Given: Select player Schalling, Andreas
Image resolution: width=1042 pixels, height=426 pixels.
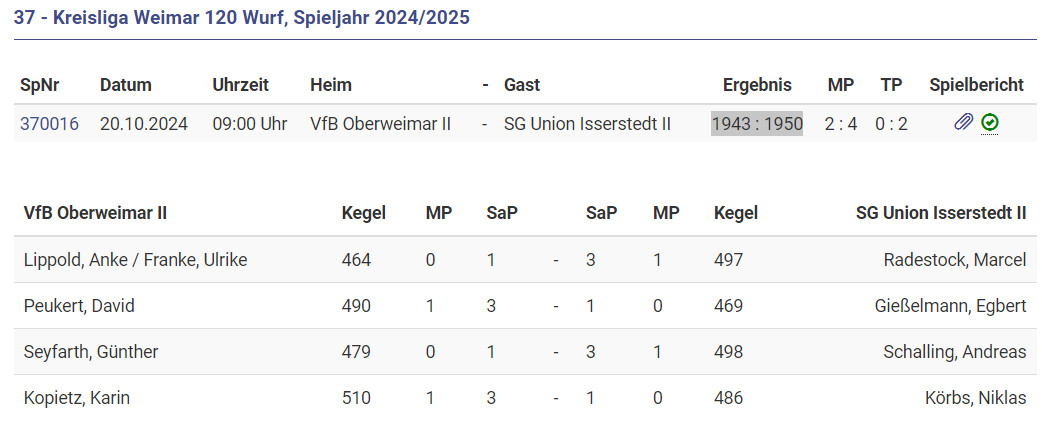Looking at the screenshot, I should point(955,352).
